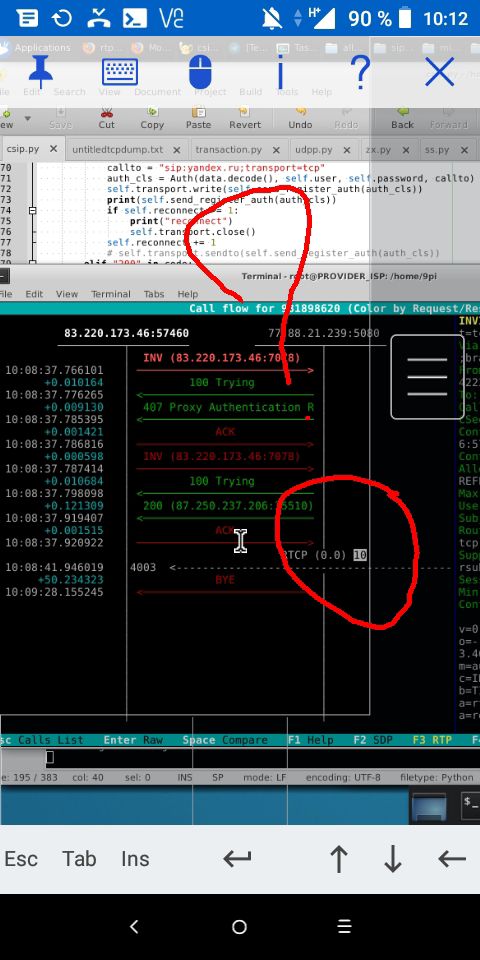Switch to the transaction.py tab
480x960 pixels.
point(229,149)
